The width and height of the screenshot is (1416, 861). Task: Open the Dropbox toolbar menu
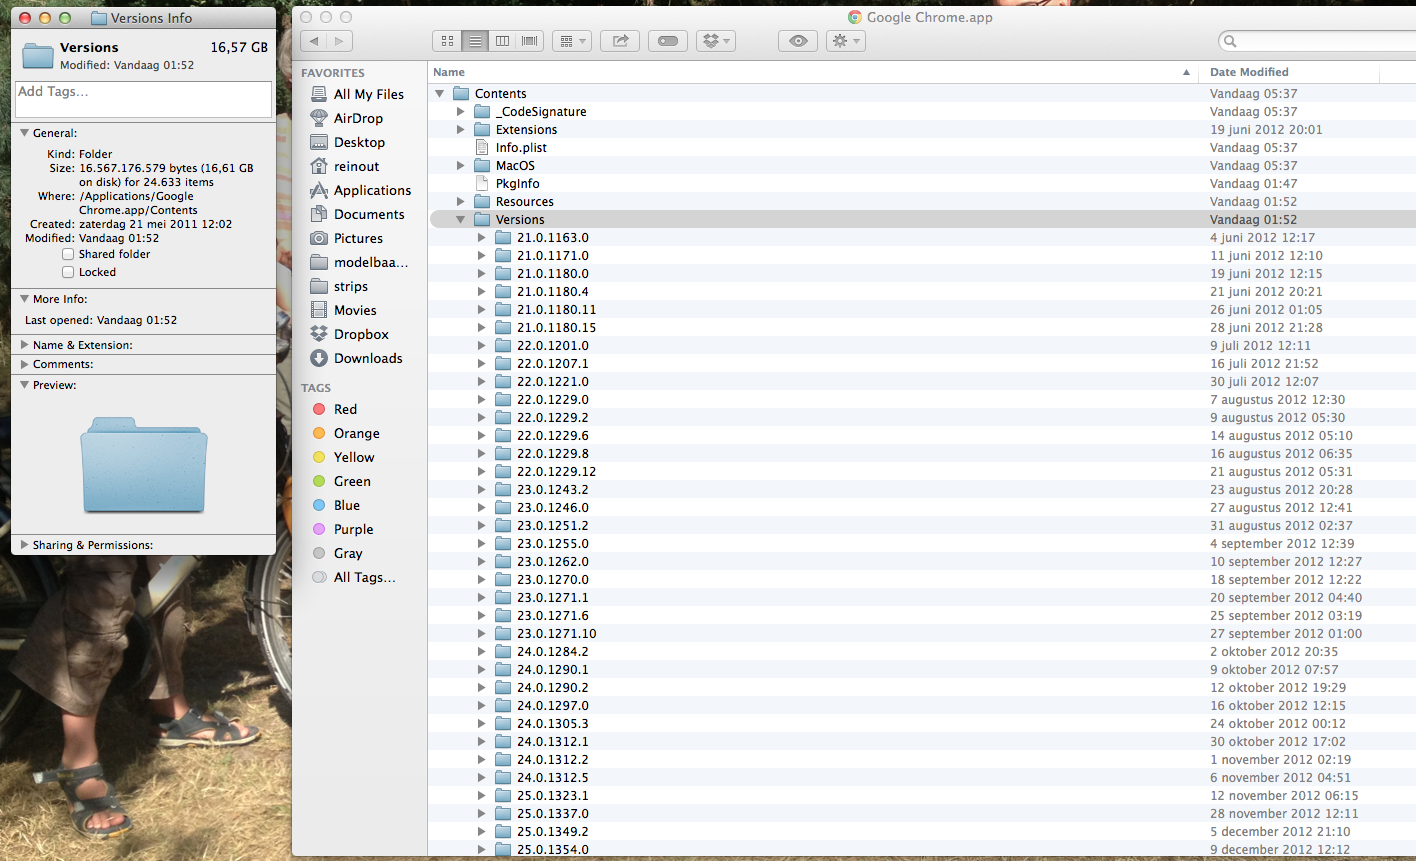click(x=716, y=41)
